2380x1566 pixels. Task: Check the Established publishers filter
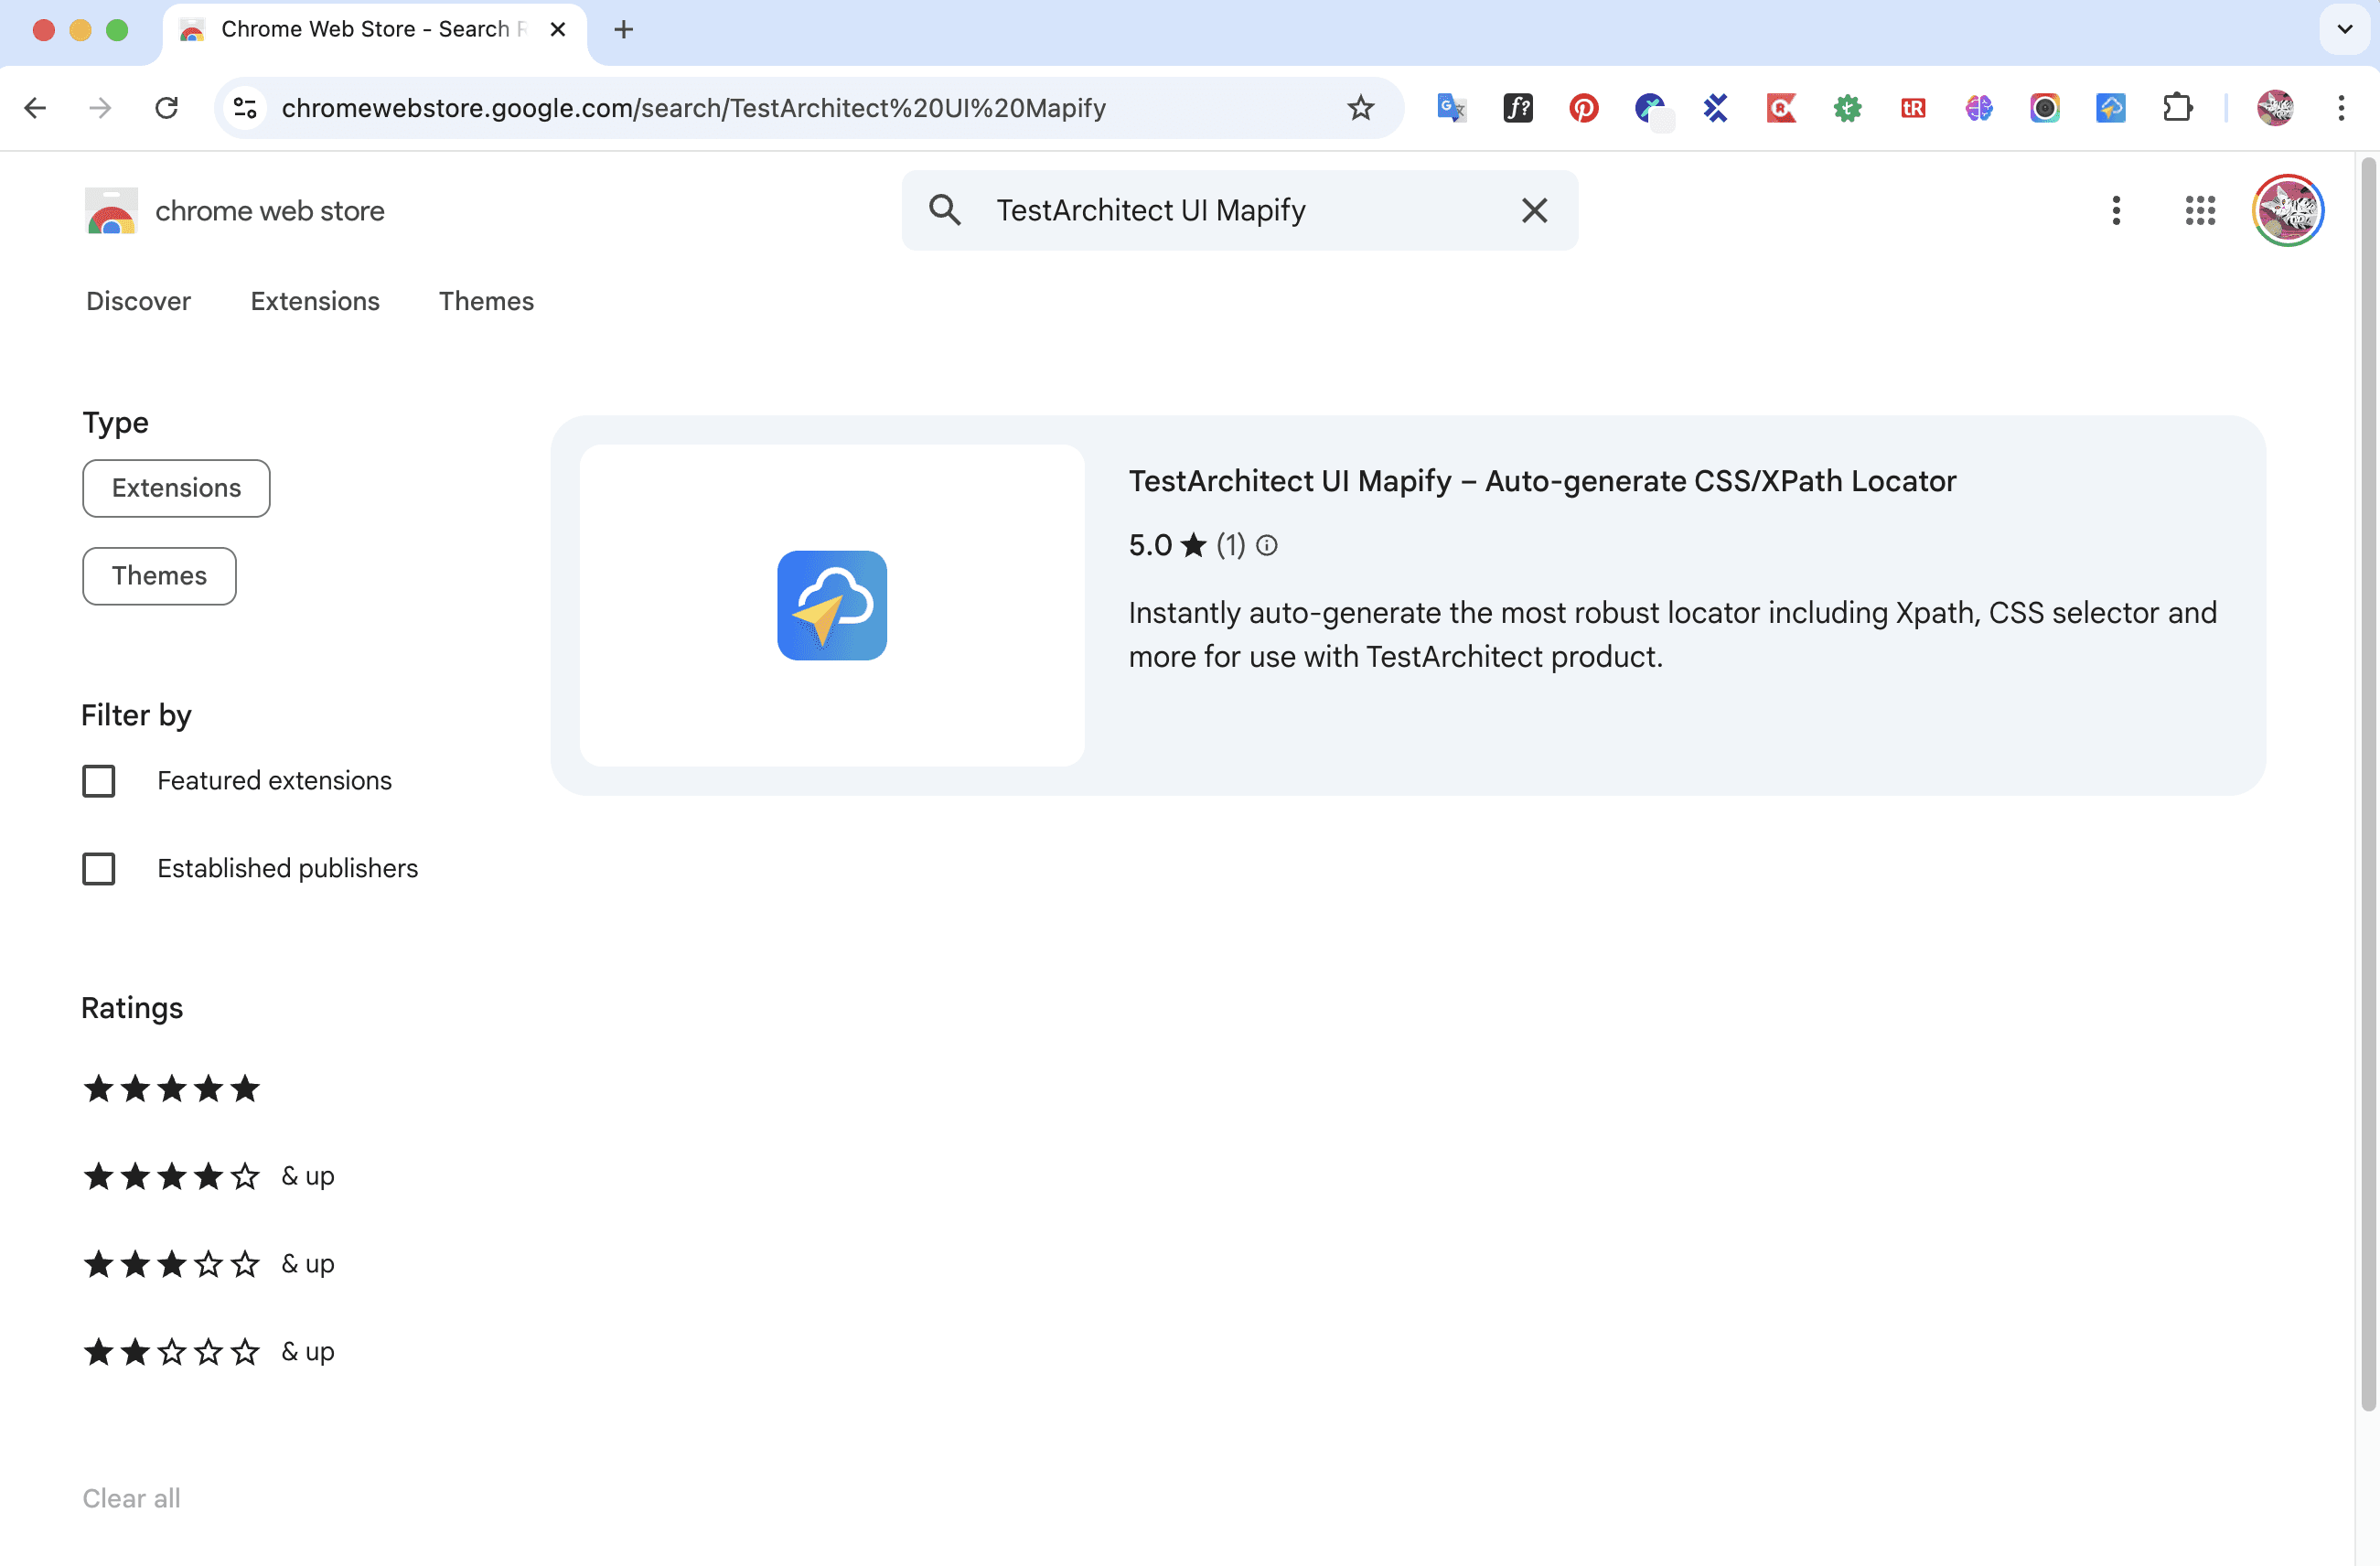coord(99,868)
